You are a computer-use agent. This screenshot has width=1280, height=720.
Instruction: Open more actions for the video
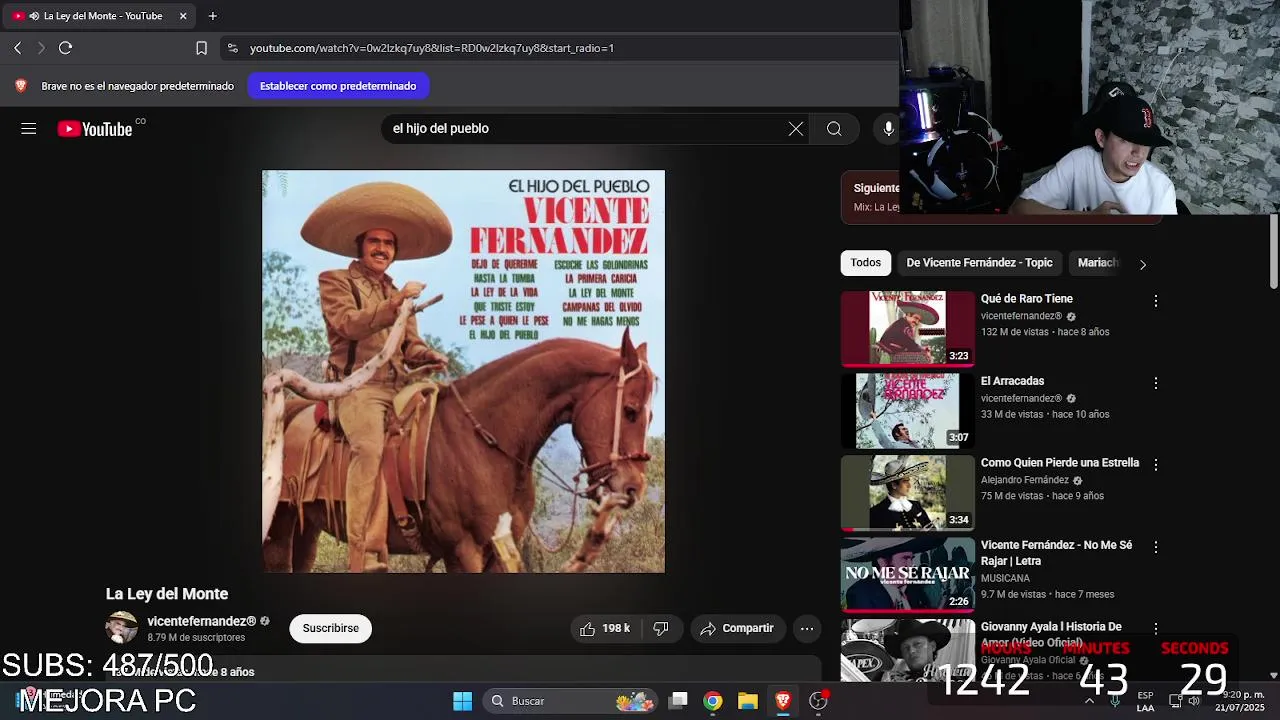coord(807,628)
